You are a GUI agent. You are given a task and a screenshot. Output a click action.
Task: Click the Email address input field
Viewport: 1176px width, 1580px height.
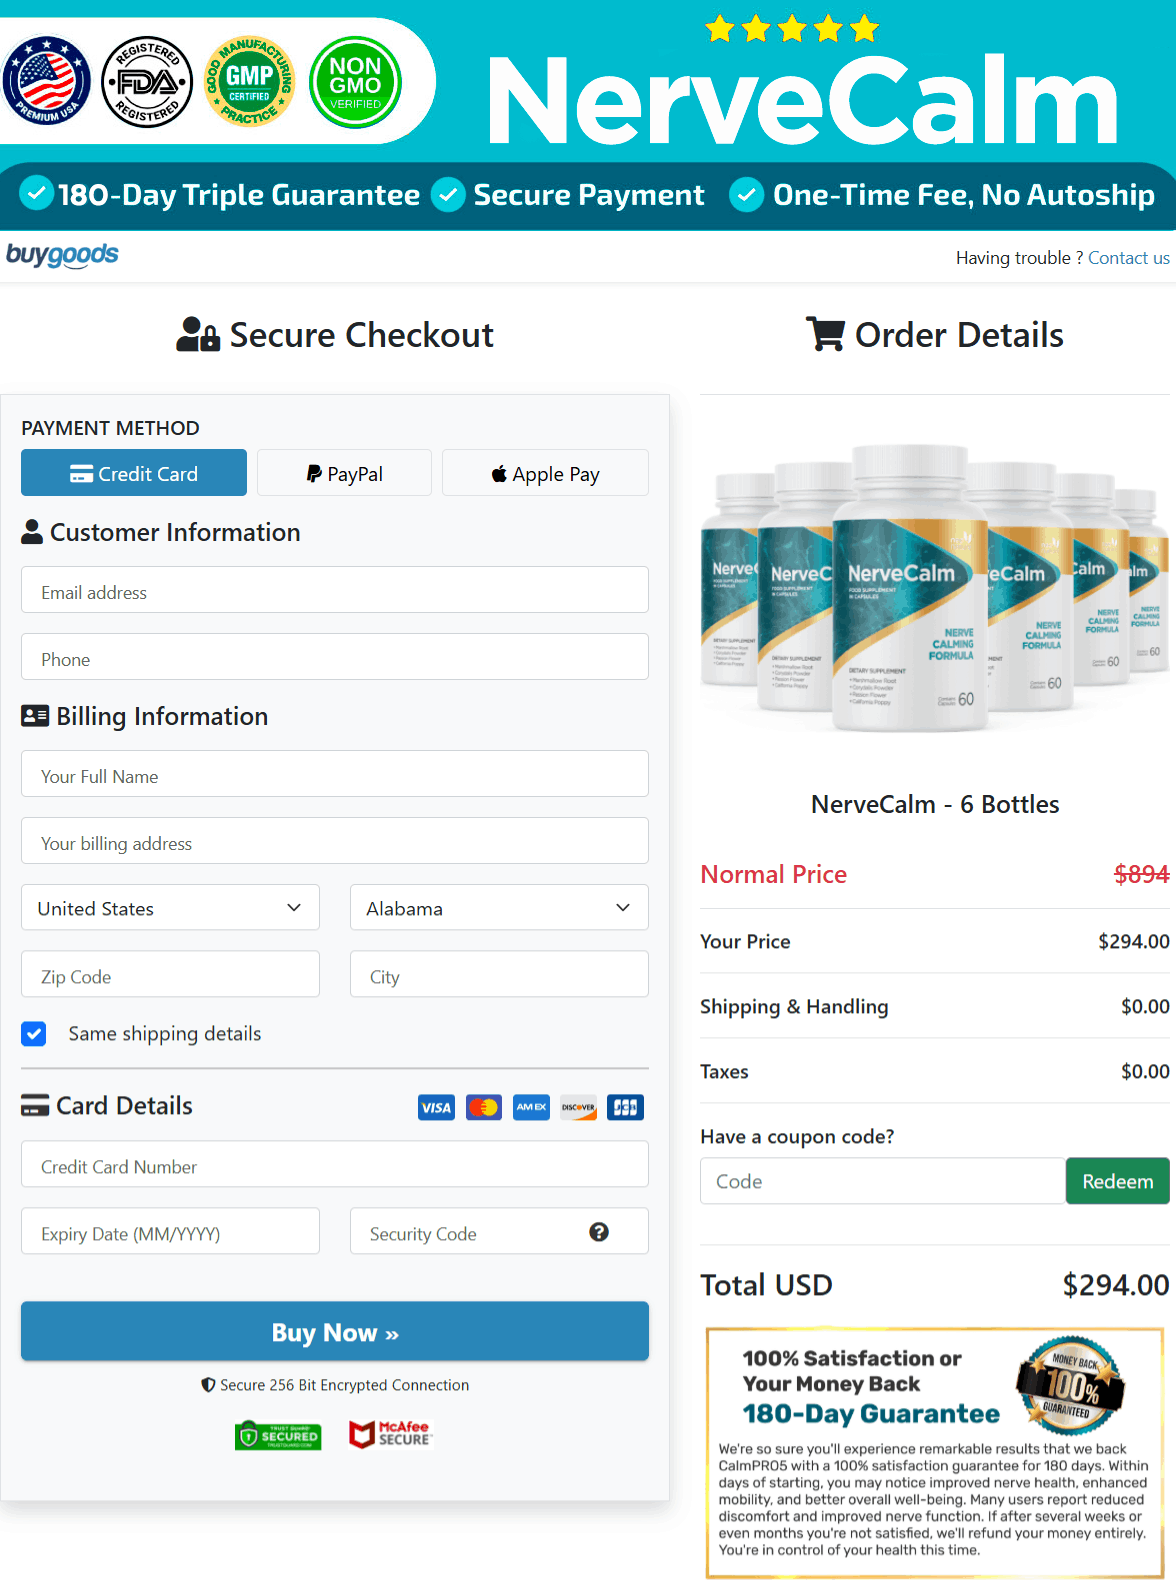tap(334, 590)
